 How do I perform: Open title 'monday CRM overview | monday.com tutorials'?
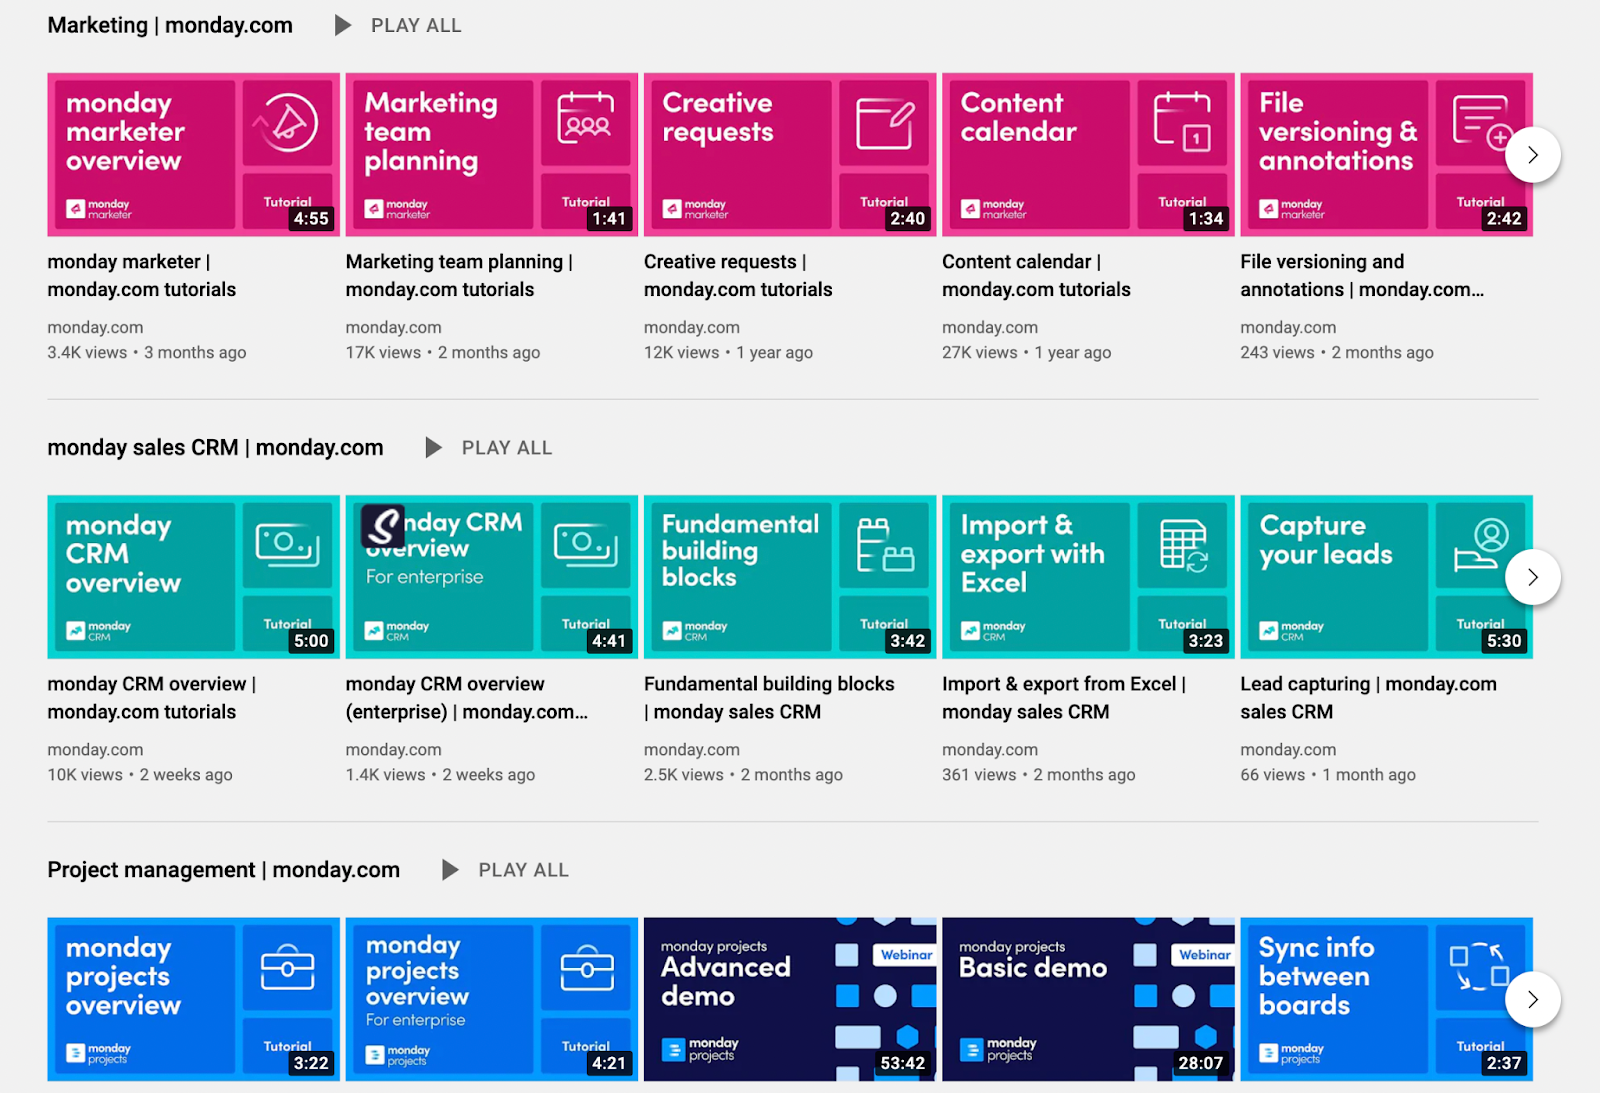(x=152, y=698)
